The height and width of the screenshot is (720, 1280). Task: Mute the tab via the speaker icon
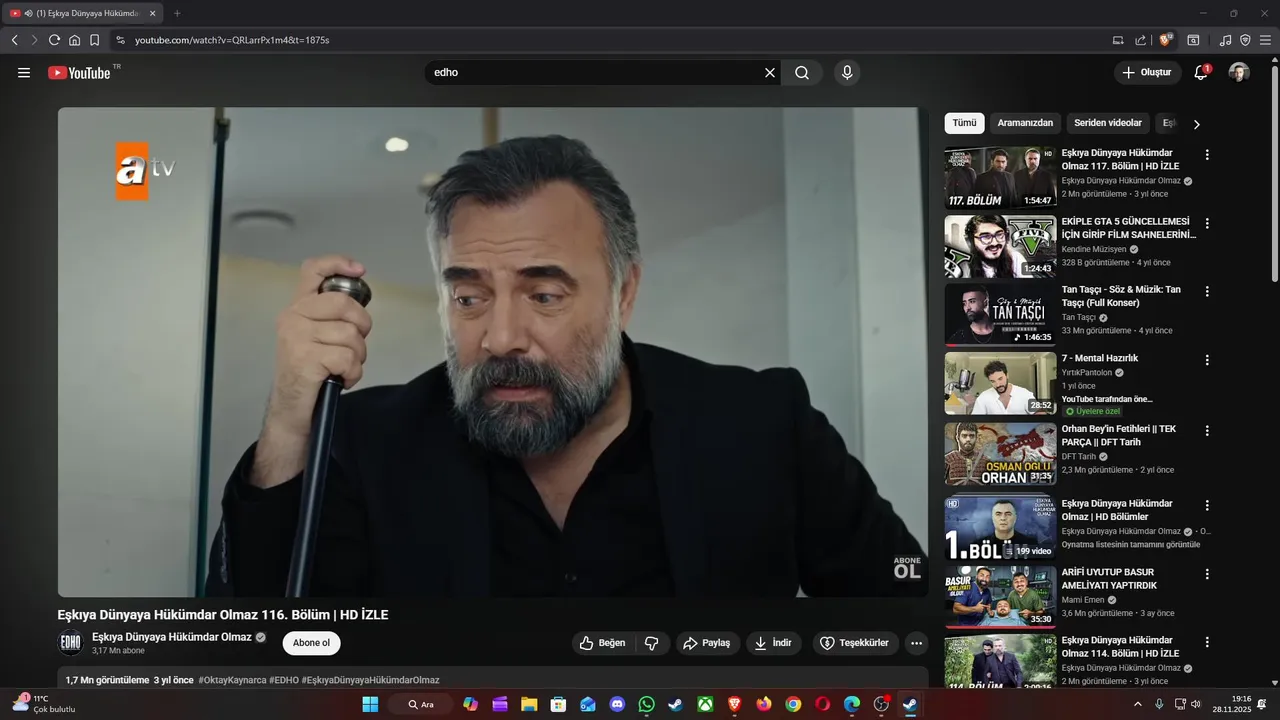tap(28, 13)
